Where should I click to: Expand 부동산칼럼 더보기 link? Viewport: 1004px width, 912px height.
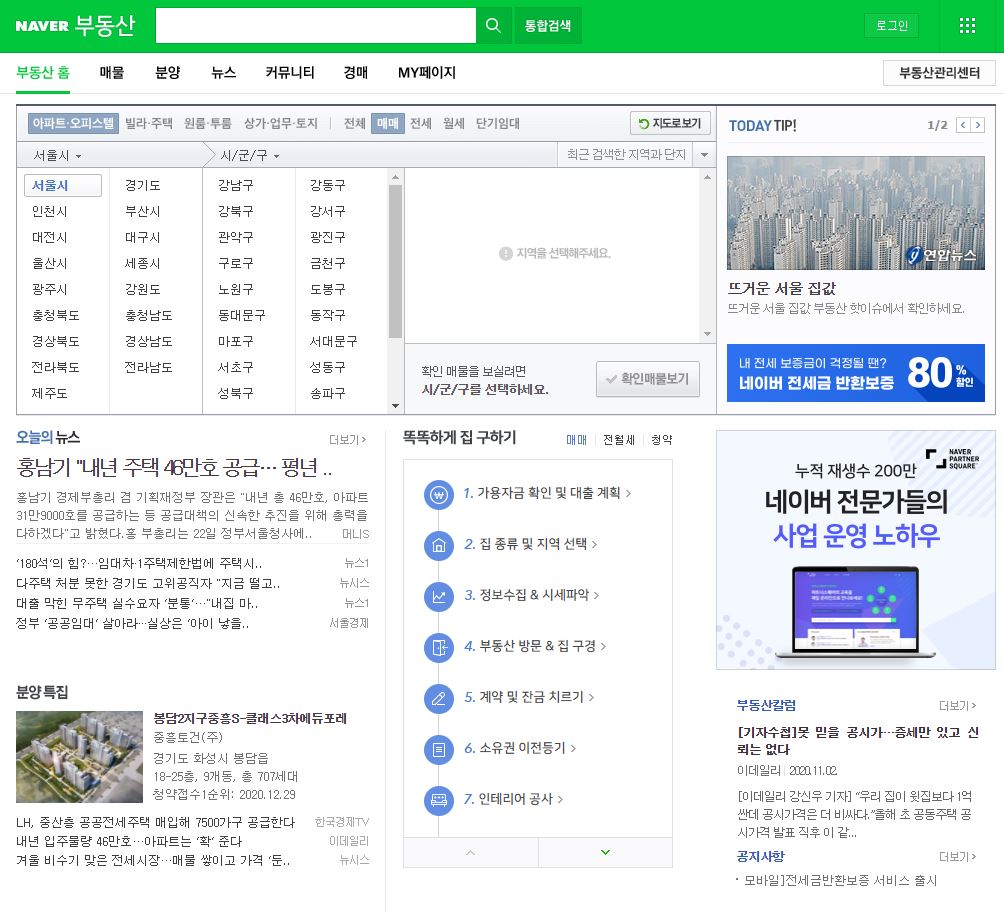[957, 706]
